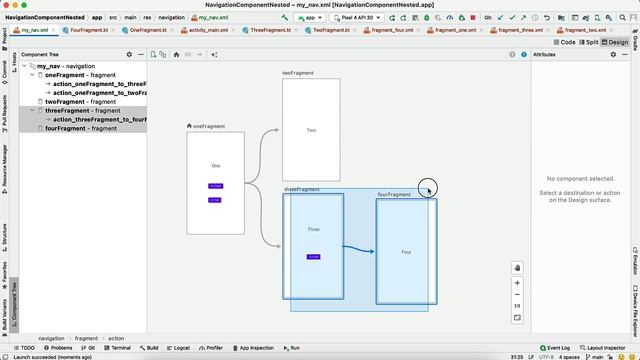This screenshot has width=640, height=360.
Task: Click the Zoom to Fit Screen icon
Action: (x=517, y=318)
